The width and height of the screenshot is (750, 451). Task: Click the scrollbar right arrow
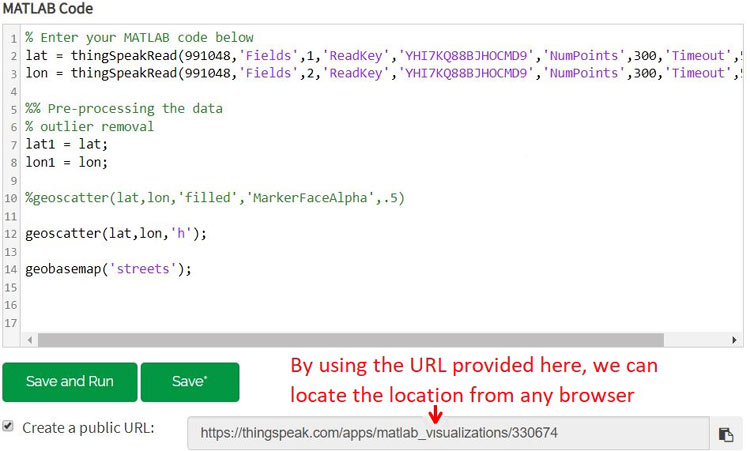pos(734,340)
